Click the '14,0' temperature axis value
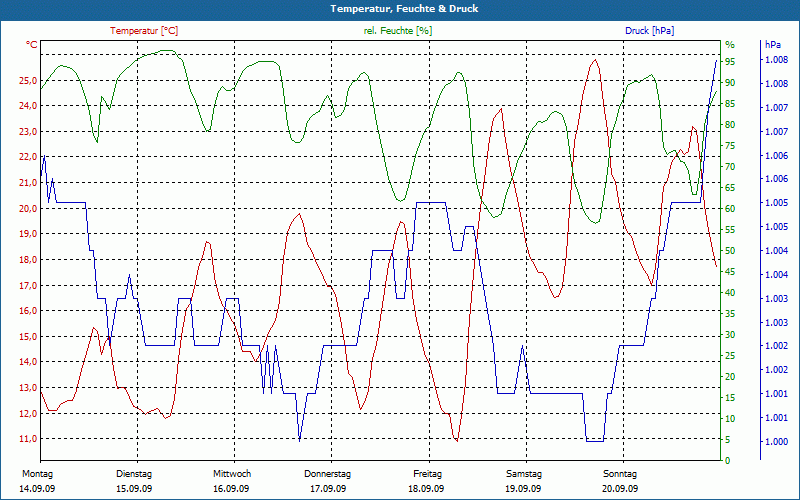800x500 pixels. click(x=28, y=362)
